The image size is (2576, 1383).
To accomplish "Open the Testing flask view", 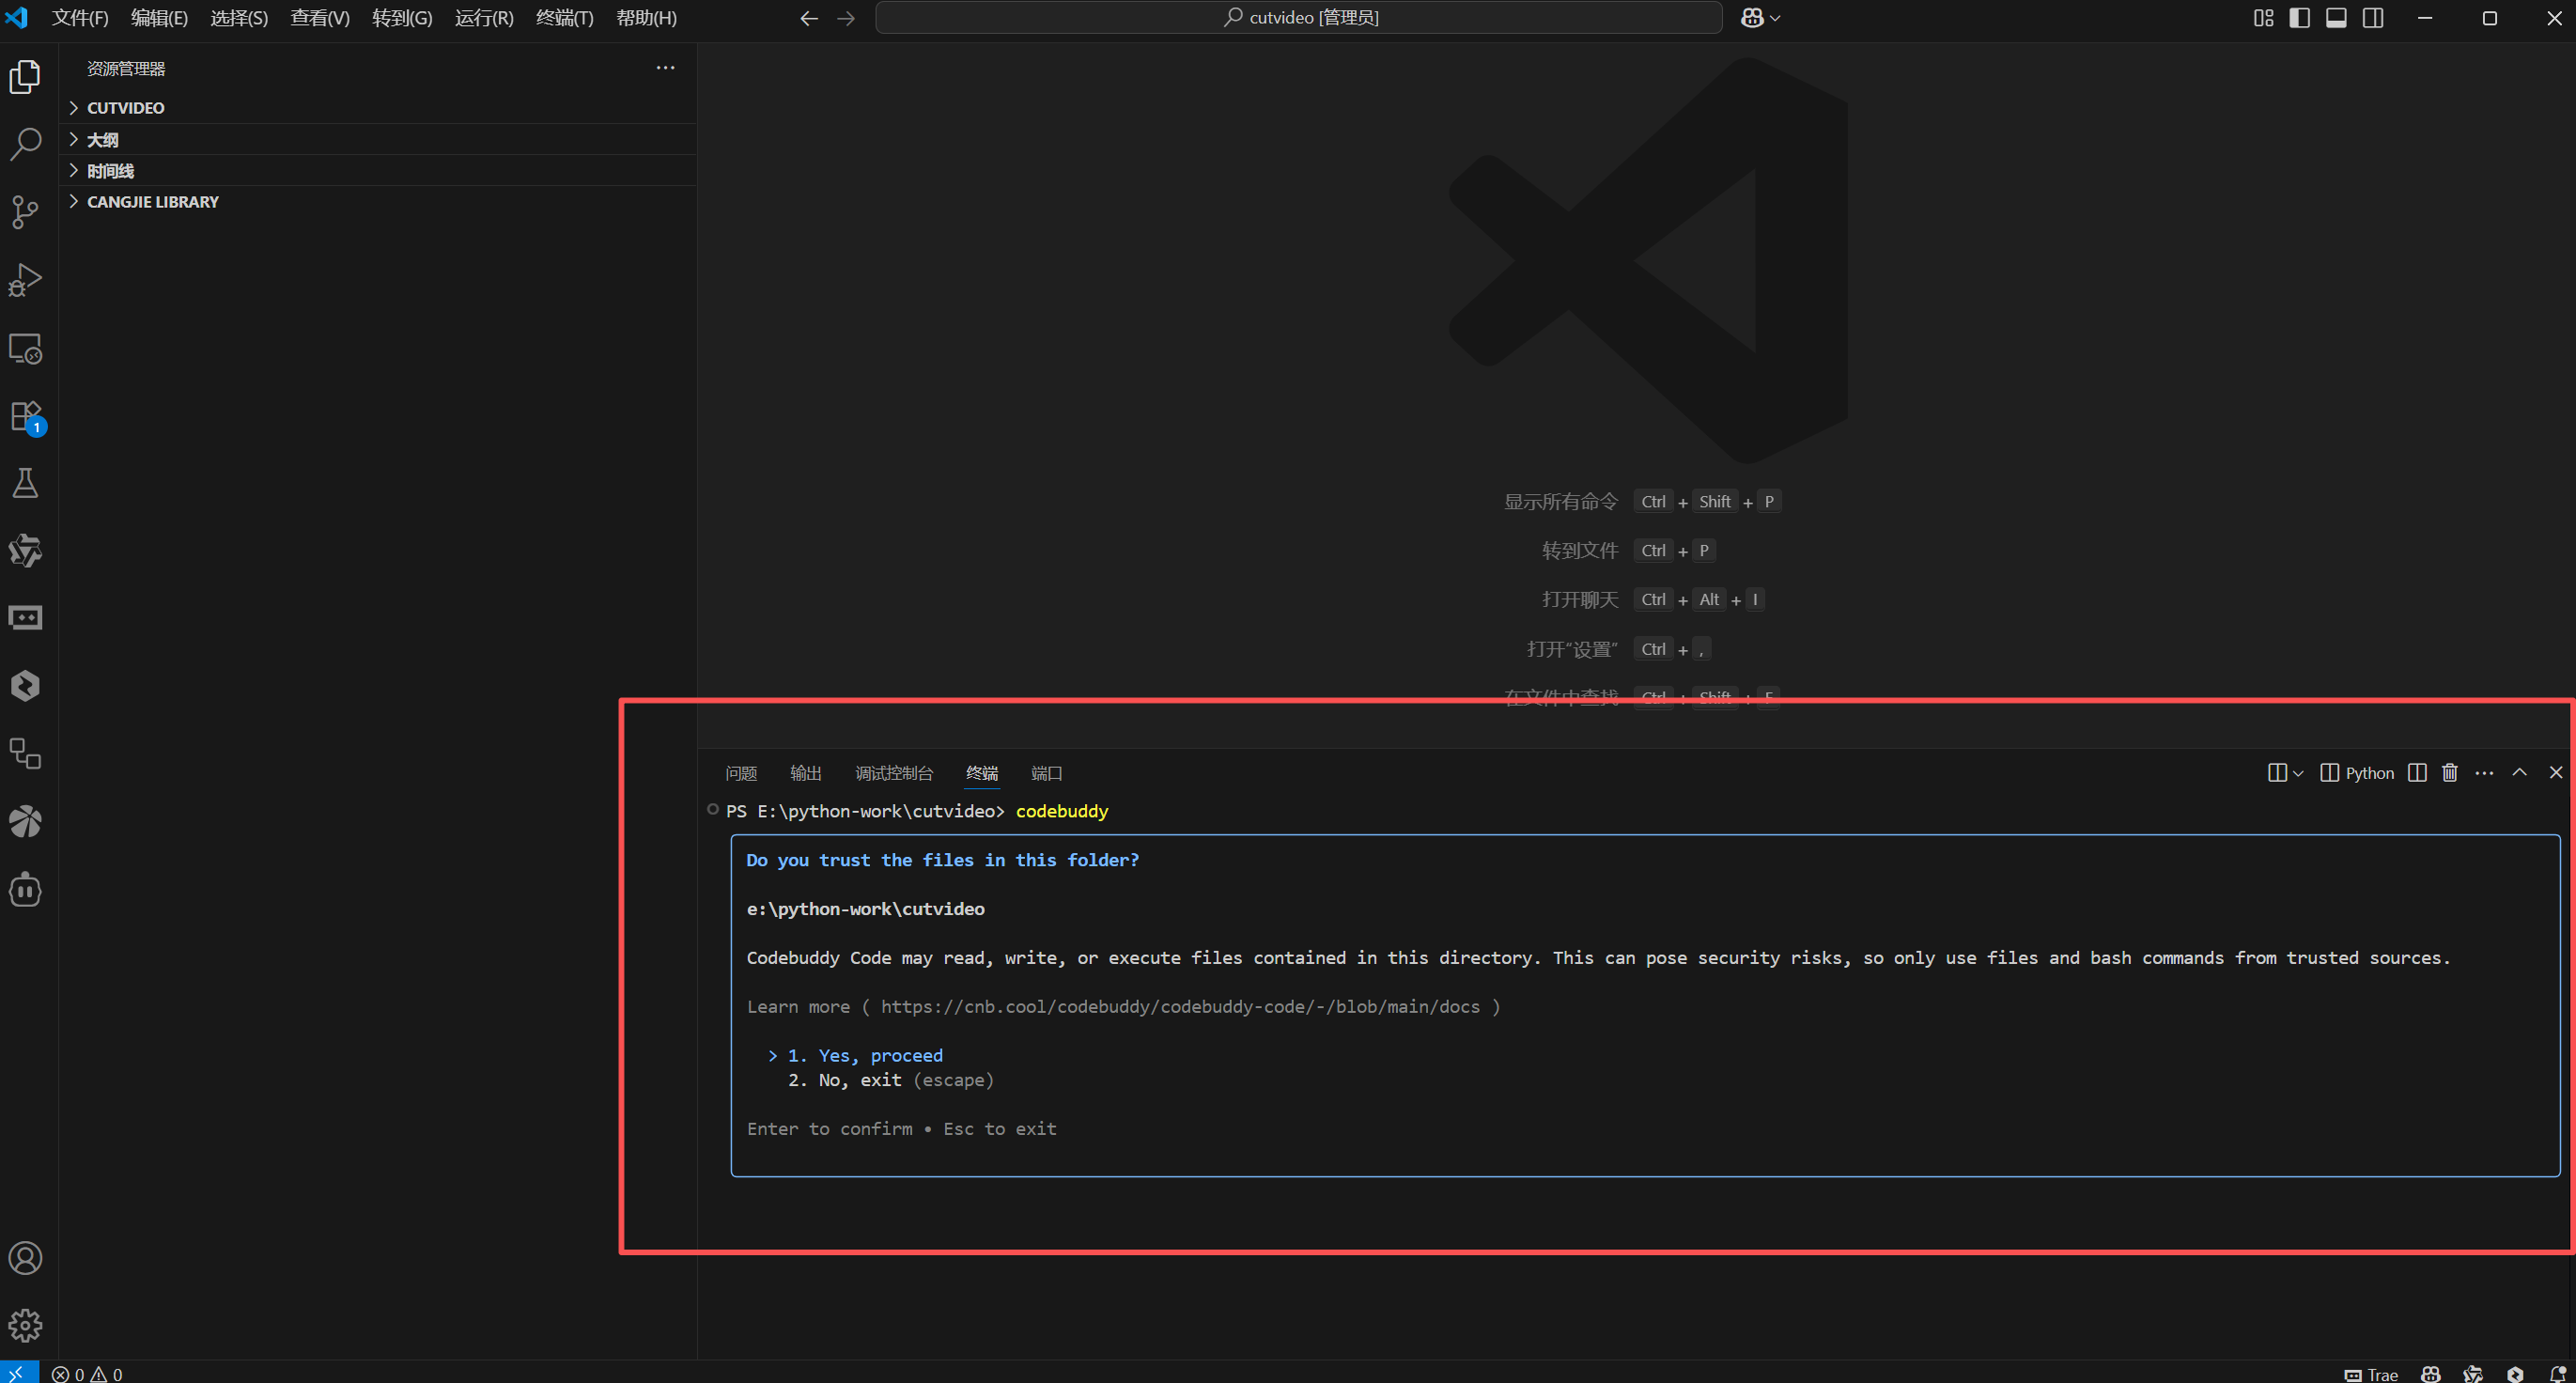I will click(25, 484).
